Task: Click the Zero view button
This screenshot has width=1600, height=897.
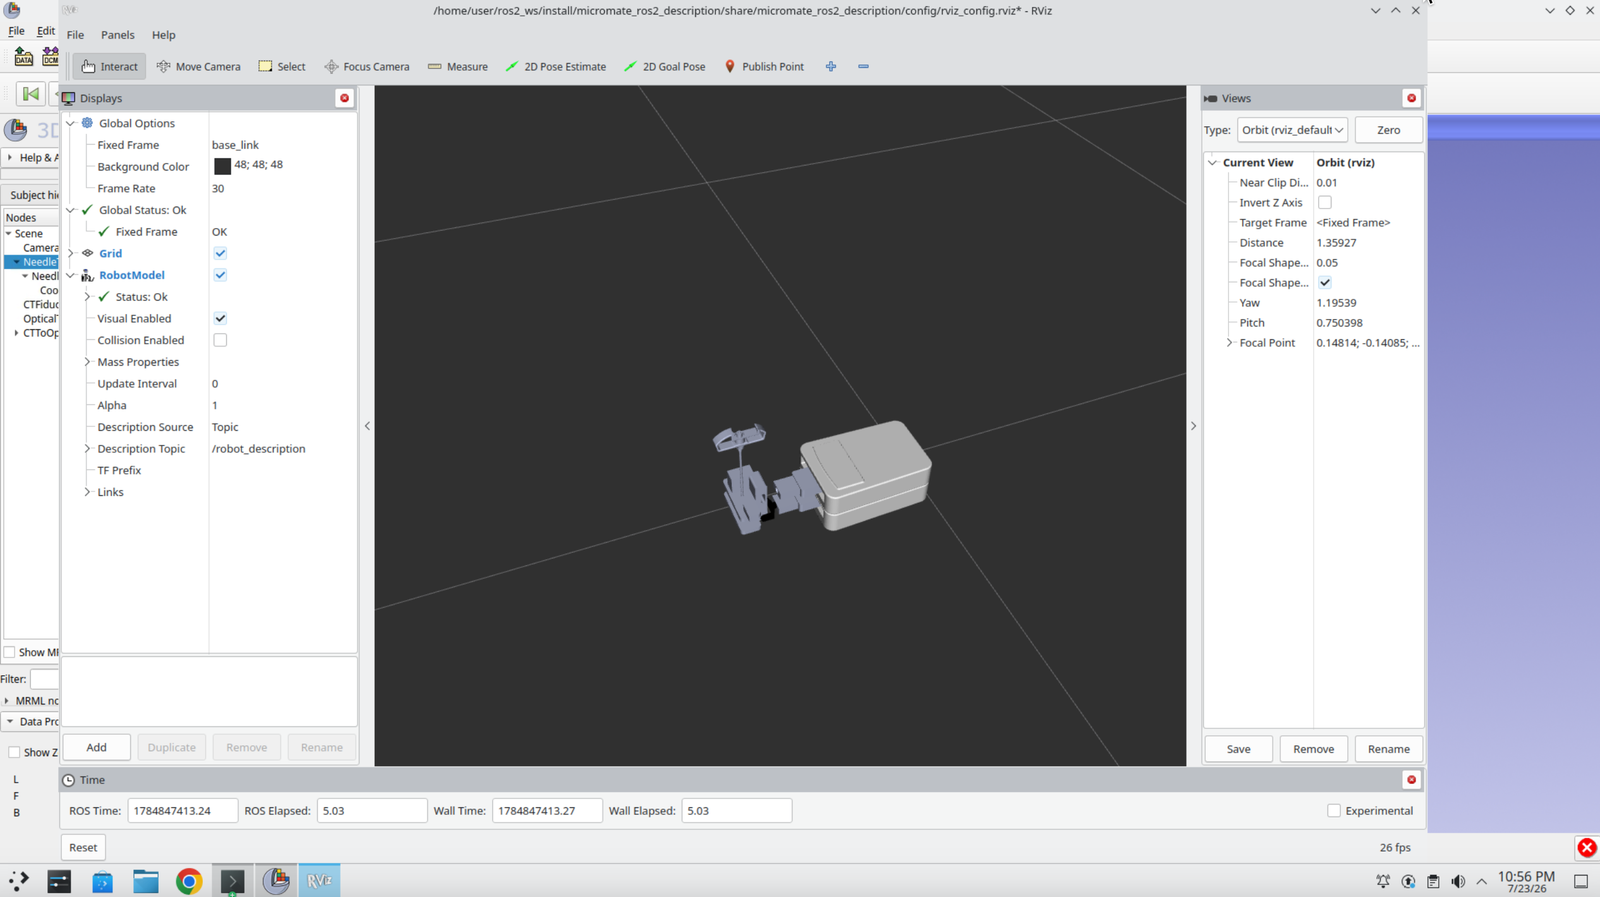Action: pos(1388,130)
